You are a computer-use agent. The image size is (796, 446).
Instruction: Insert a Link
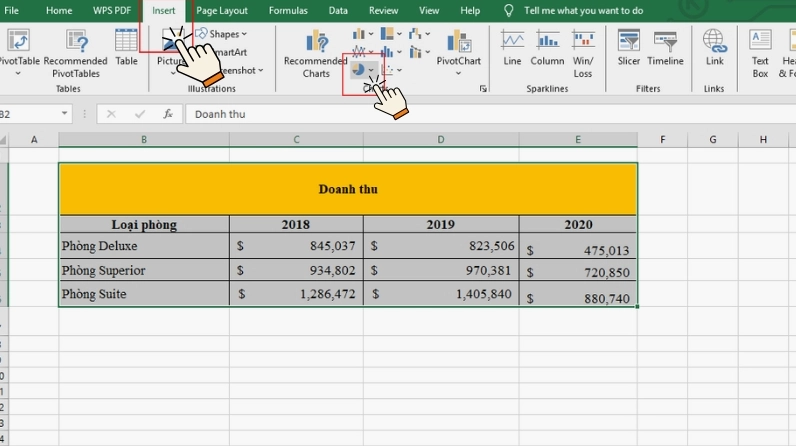click(714, 48)
